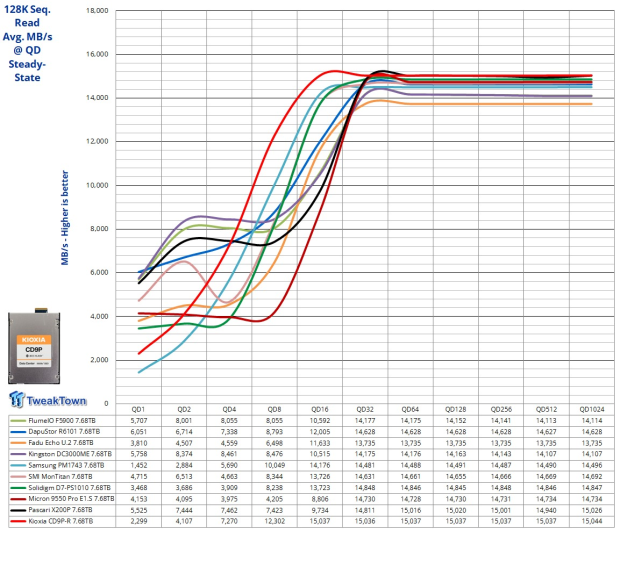Click SMI MonTitan QD1024 value 14,692
This screenshot has width=620, height=568.
(592, 477)
